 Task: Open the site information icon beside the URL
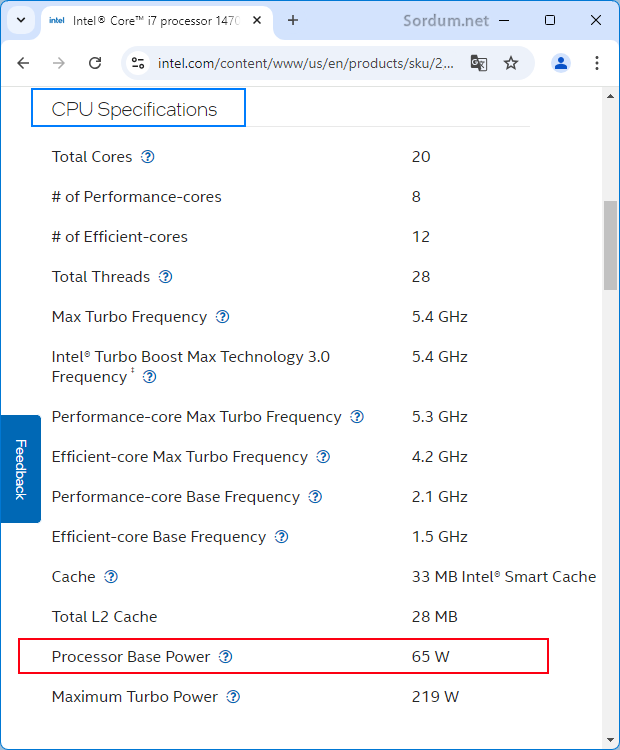[138, 63]
